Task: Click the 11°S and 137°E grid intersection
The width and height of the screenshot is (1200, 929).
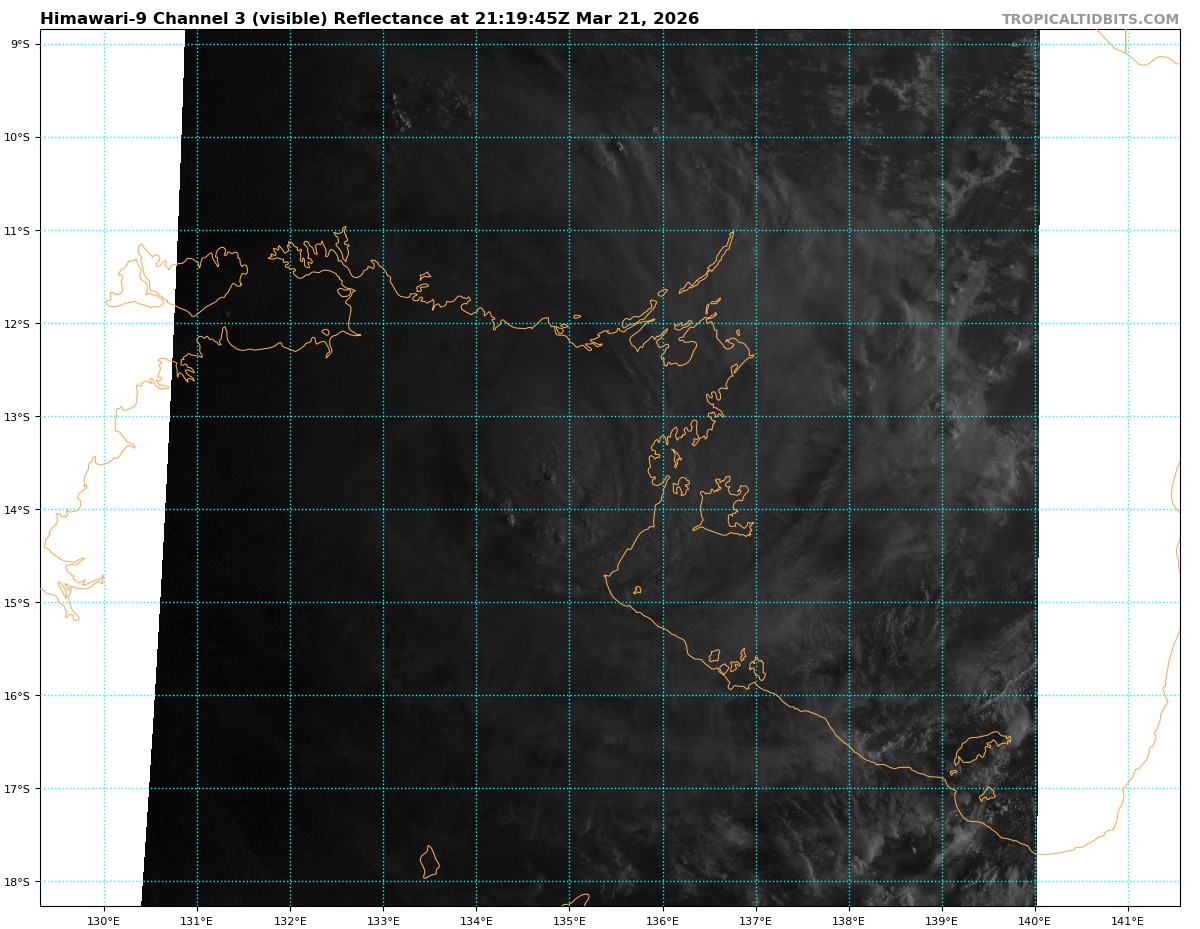Action: pos(756,231)
